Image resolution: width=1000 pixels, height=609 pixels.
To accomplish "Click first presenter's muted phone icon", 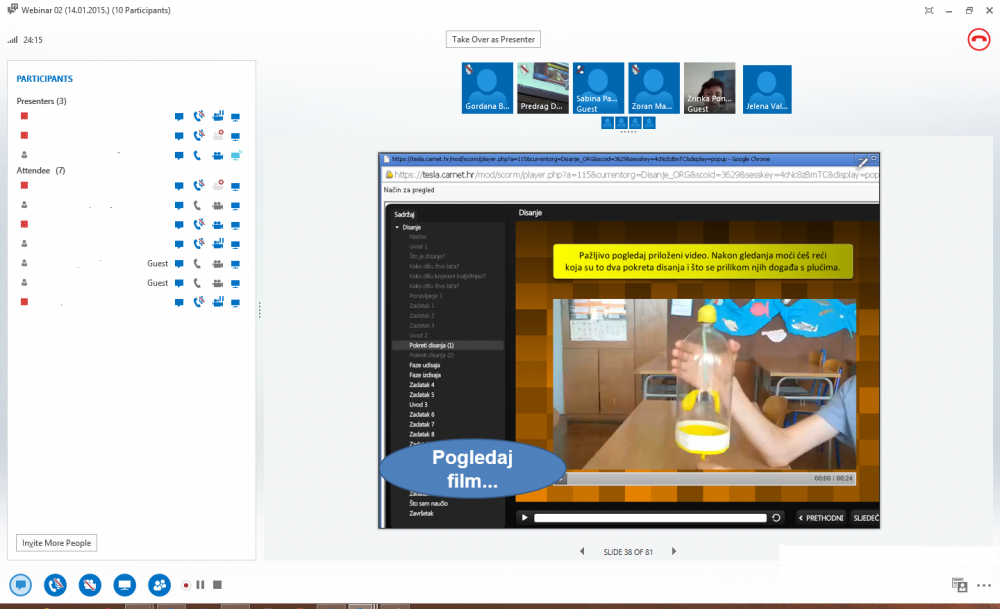I will click(199, 116).
